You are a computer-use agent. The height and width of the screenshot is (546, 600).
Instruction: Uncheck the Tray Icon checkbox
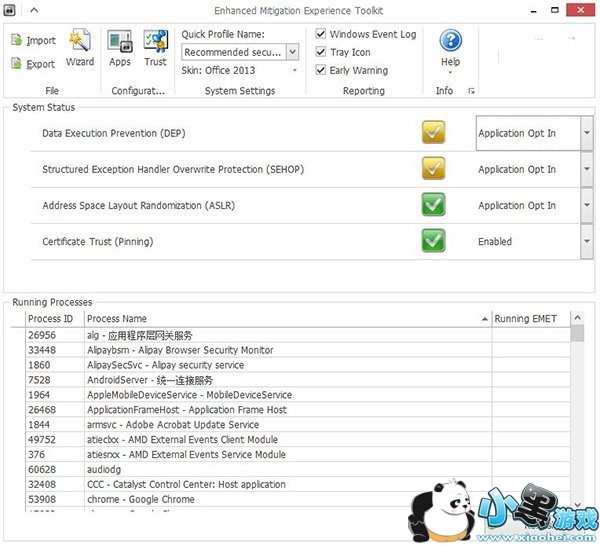[x=321, y=52]
